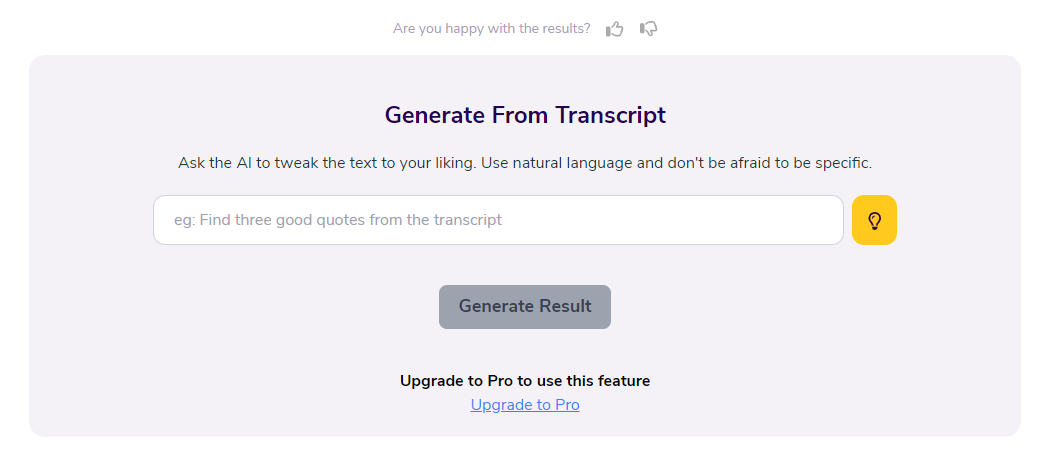This screenshot has height=472, width=1051.
Task: Click the Generate Result button
Action: pos(525,306)
